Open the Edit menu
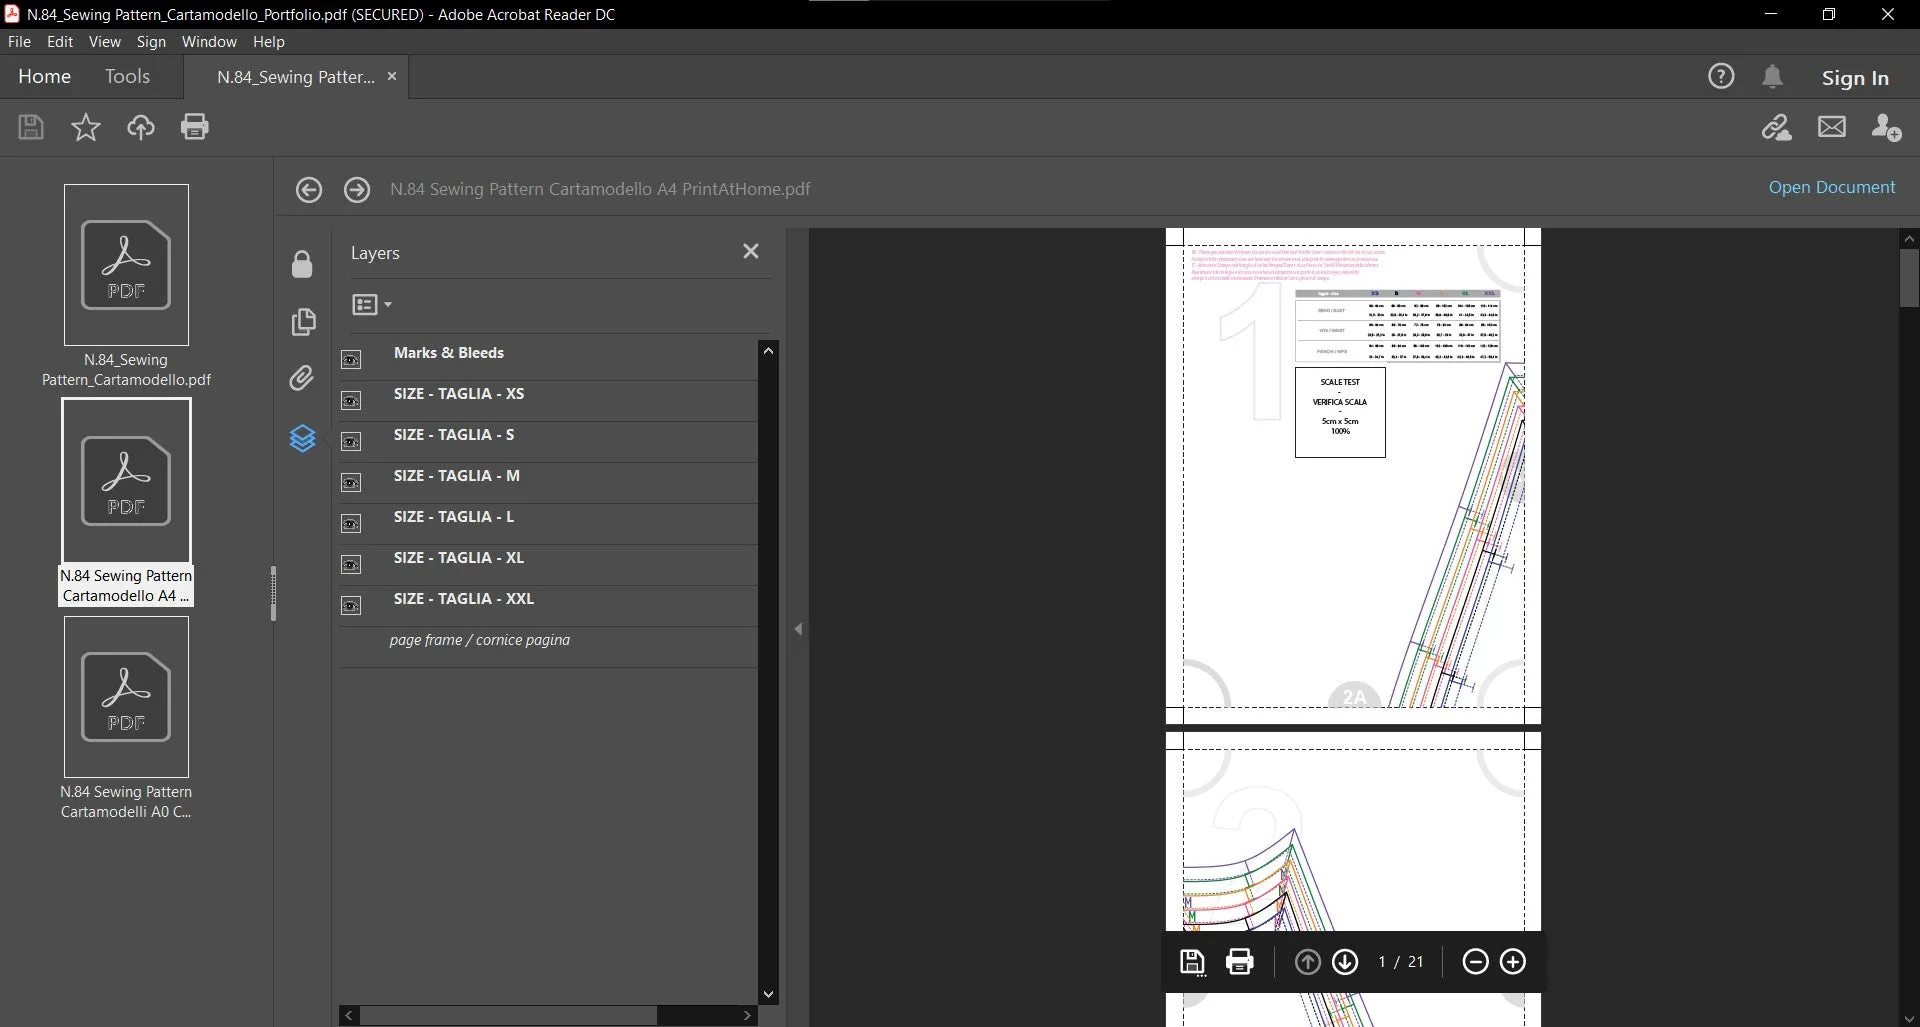The image size is (1920, 1027). point(60,42)
